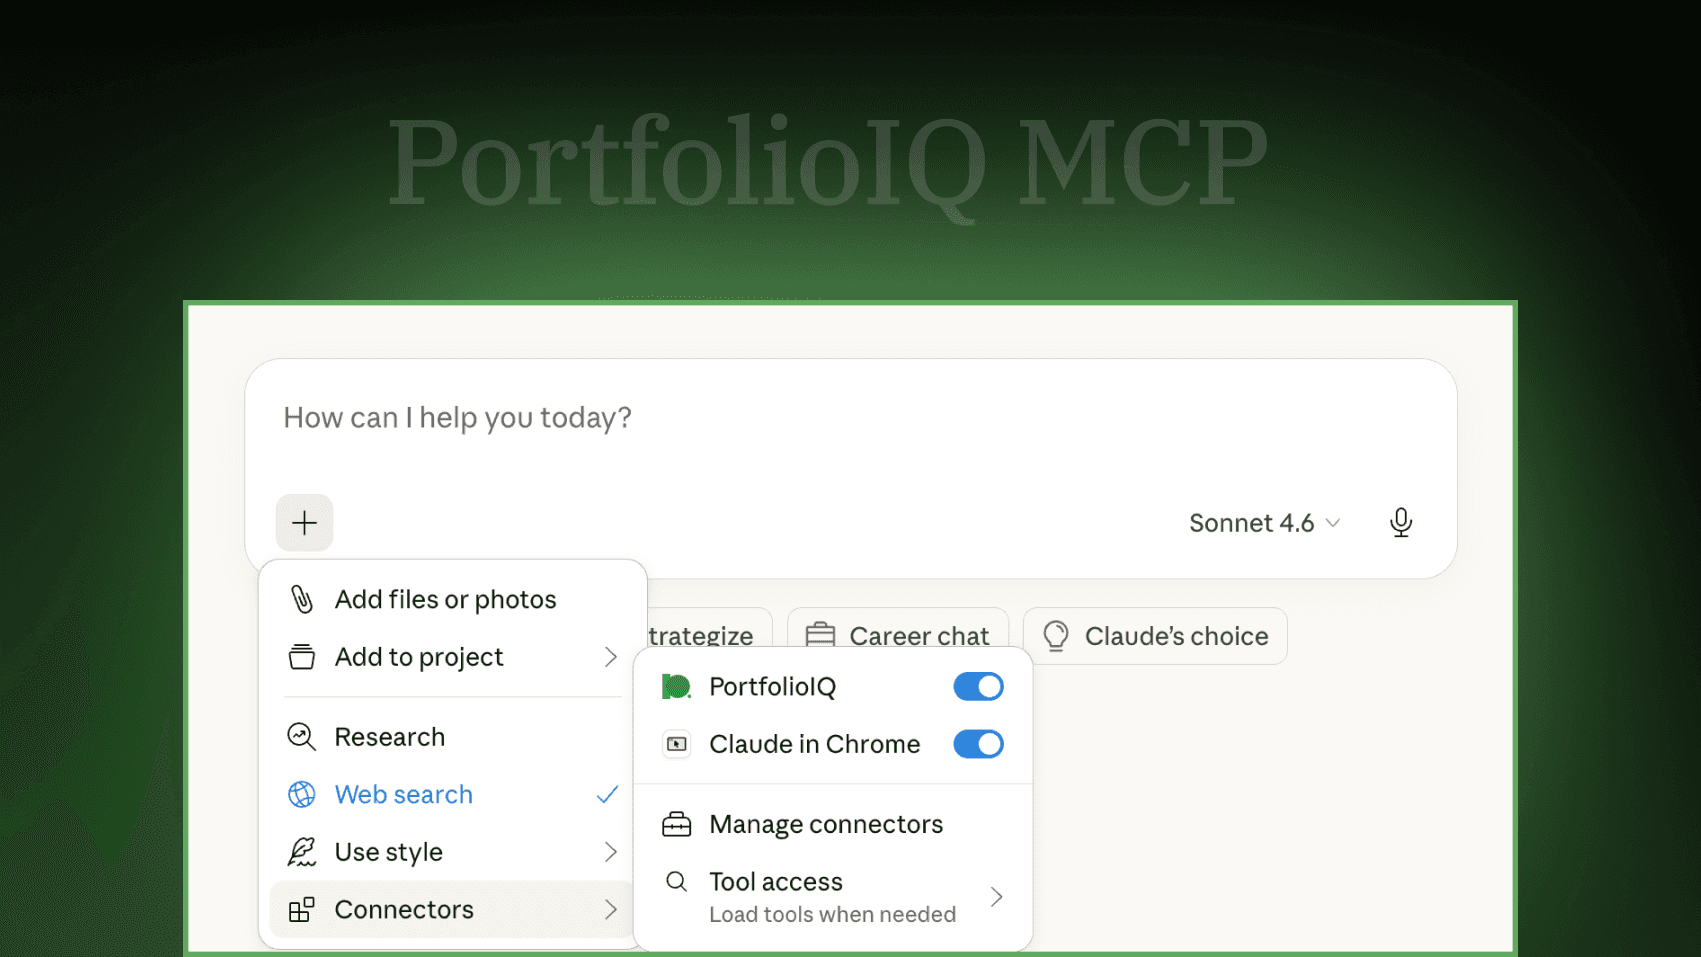The width and height of the screenshot is (1701, 957).
Task: Expand the Use style submenu arrow
Action: 610,852
